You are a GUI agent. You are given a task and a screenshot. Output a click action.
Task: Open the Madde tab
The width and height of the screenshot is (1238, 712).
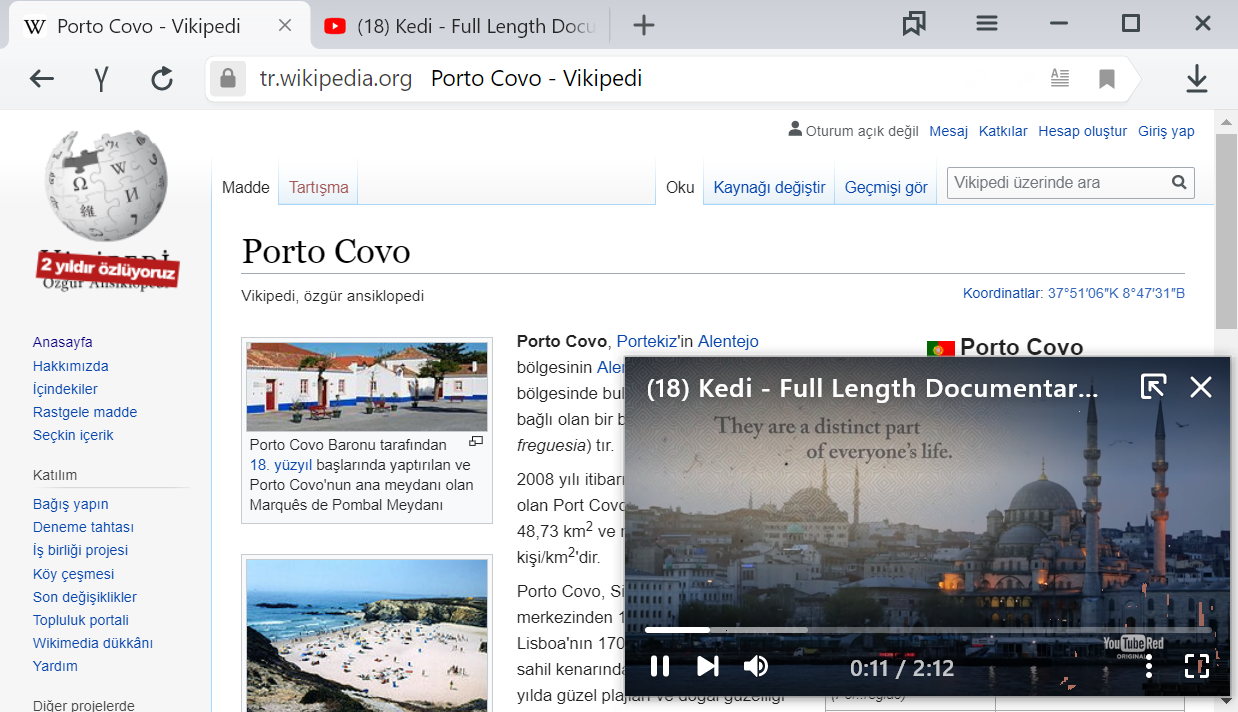[x=246, y=187]
